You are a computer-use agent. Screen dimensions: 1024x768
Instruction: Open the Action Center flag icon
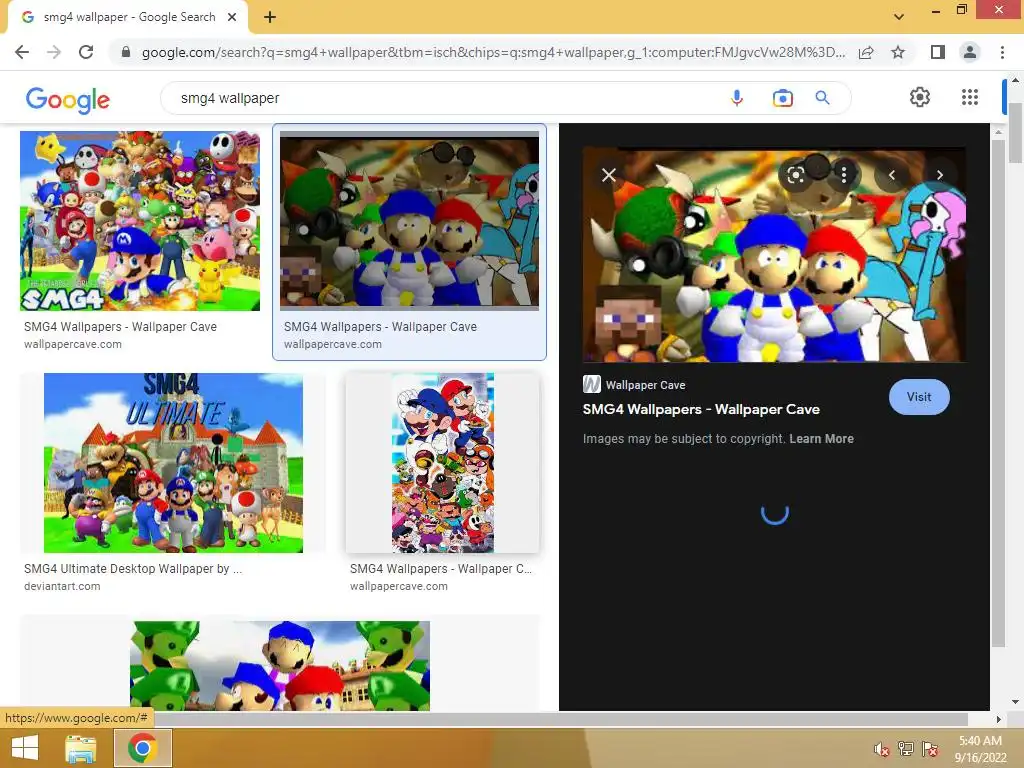click(930, 748)
